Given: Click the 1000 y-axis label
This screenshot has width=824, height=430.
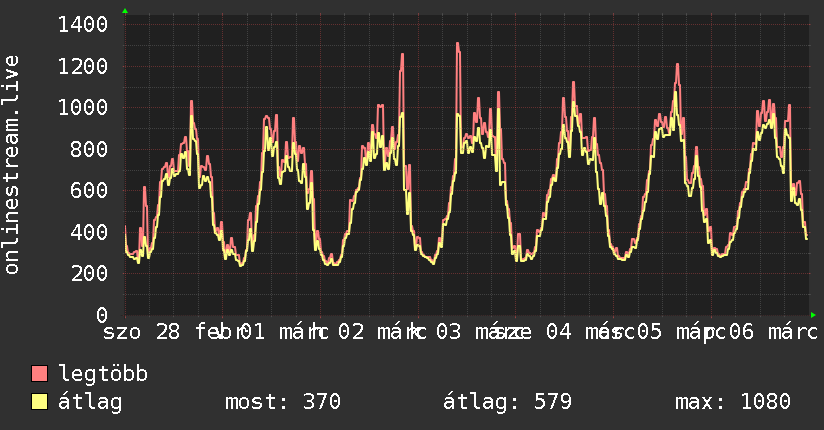Looking at the screenshot, I should pos(83,108).
